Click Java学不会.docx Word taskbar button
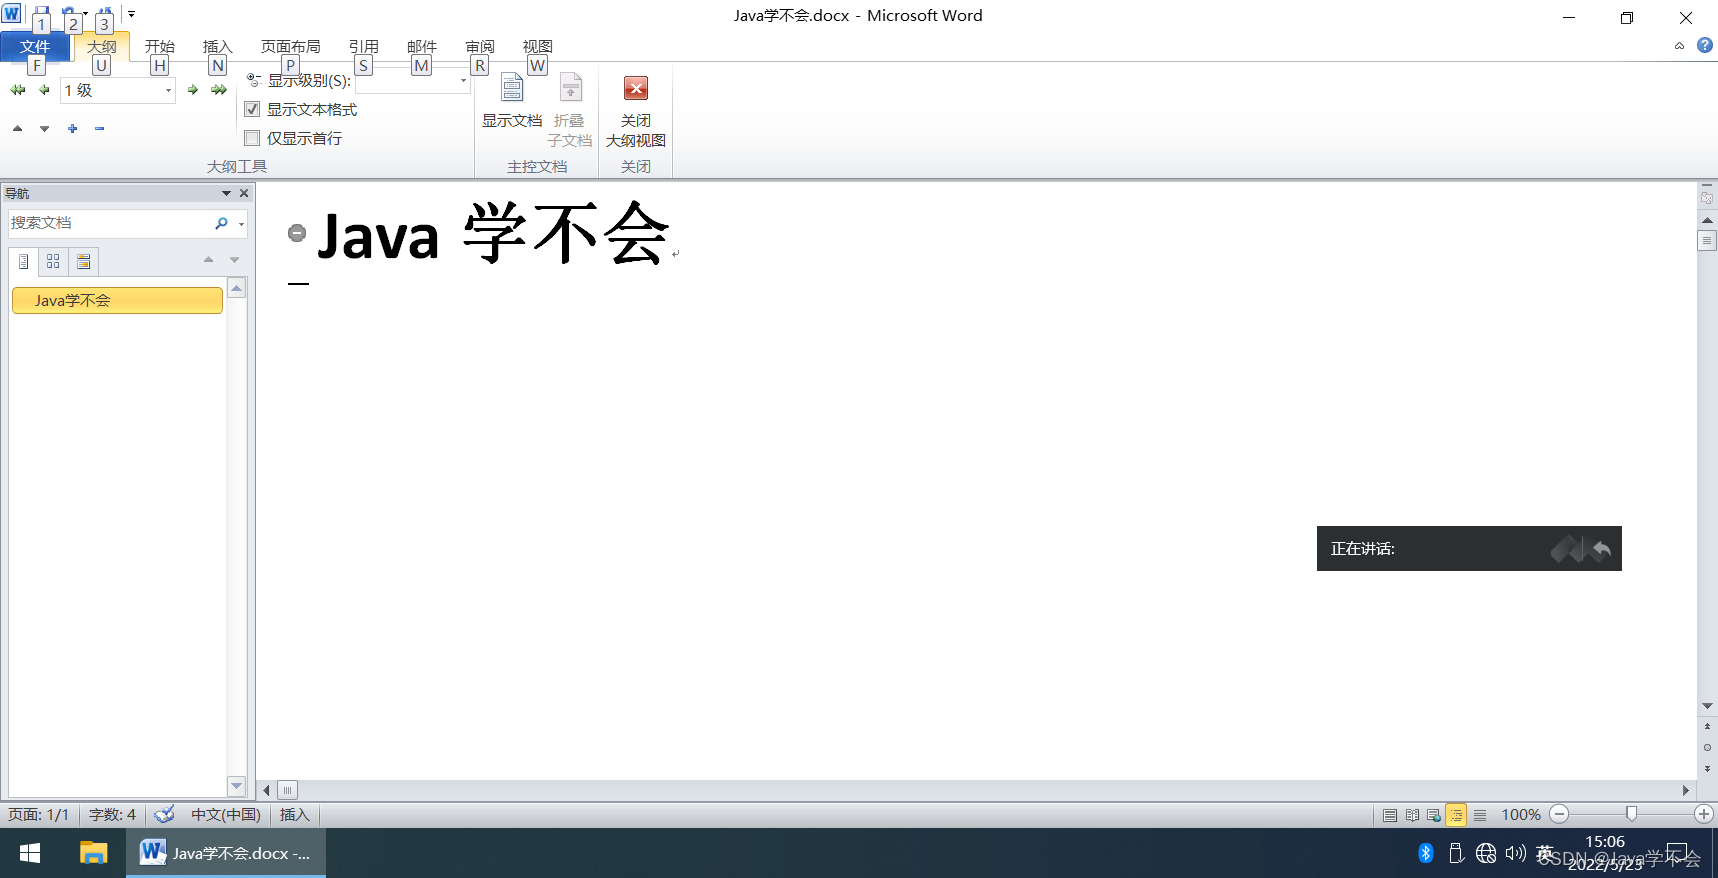This screenshot has height=878, width=1718. [x=226, y=853]
